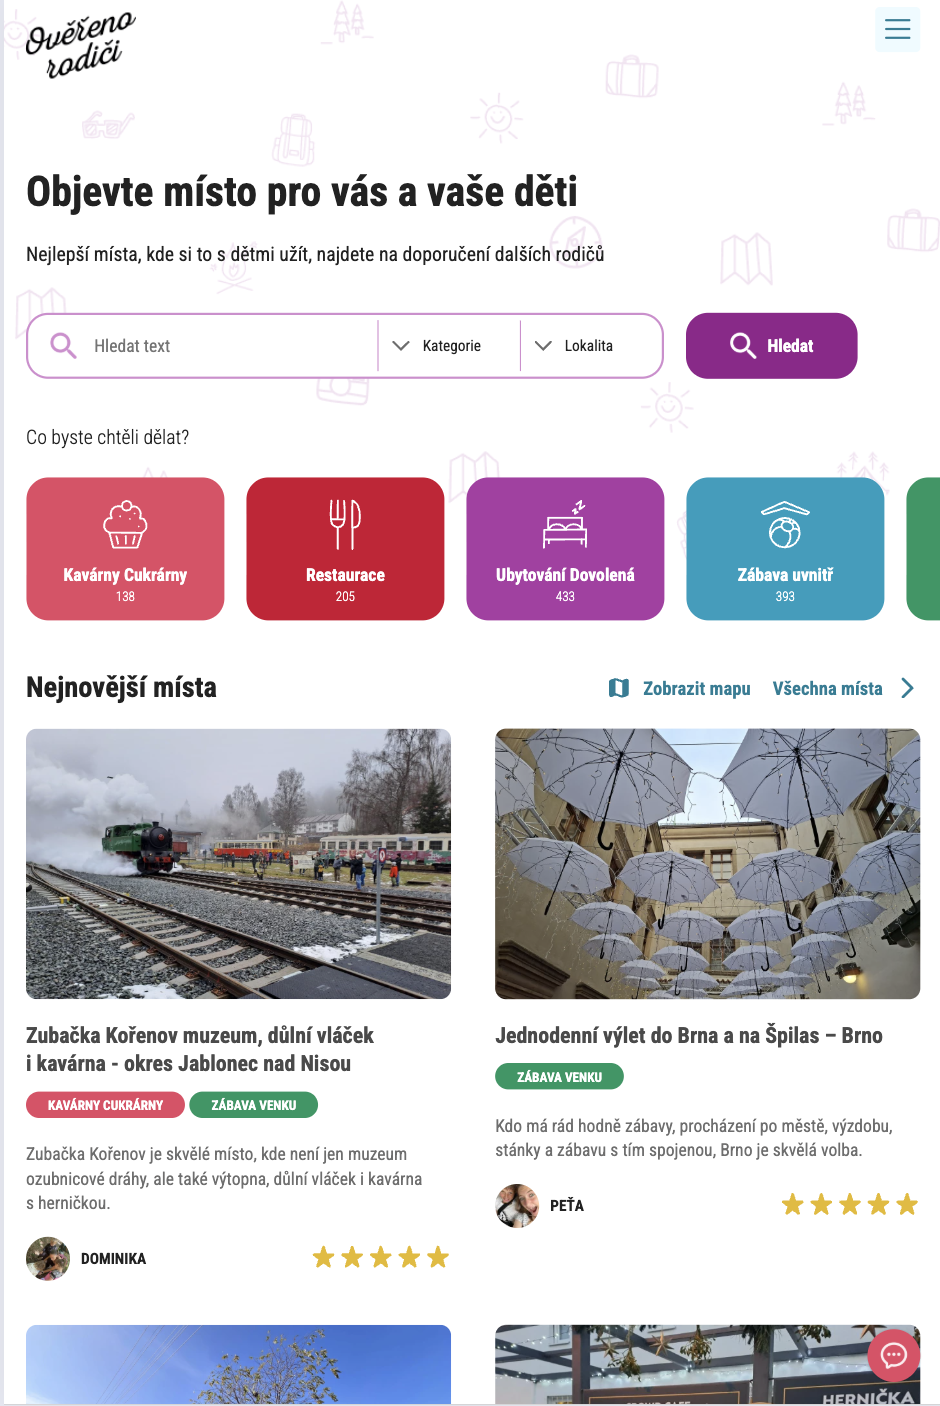This screenshot has width=940, height=1406.
Task: Select Zábava venku tag under Brno article
Action: tap(559, 1077)
